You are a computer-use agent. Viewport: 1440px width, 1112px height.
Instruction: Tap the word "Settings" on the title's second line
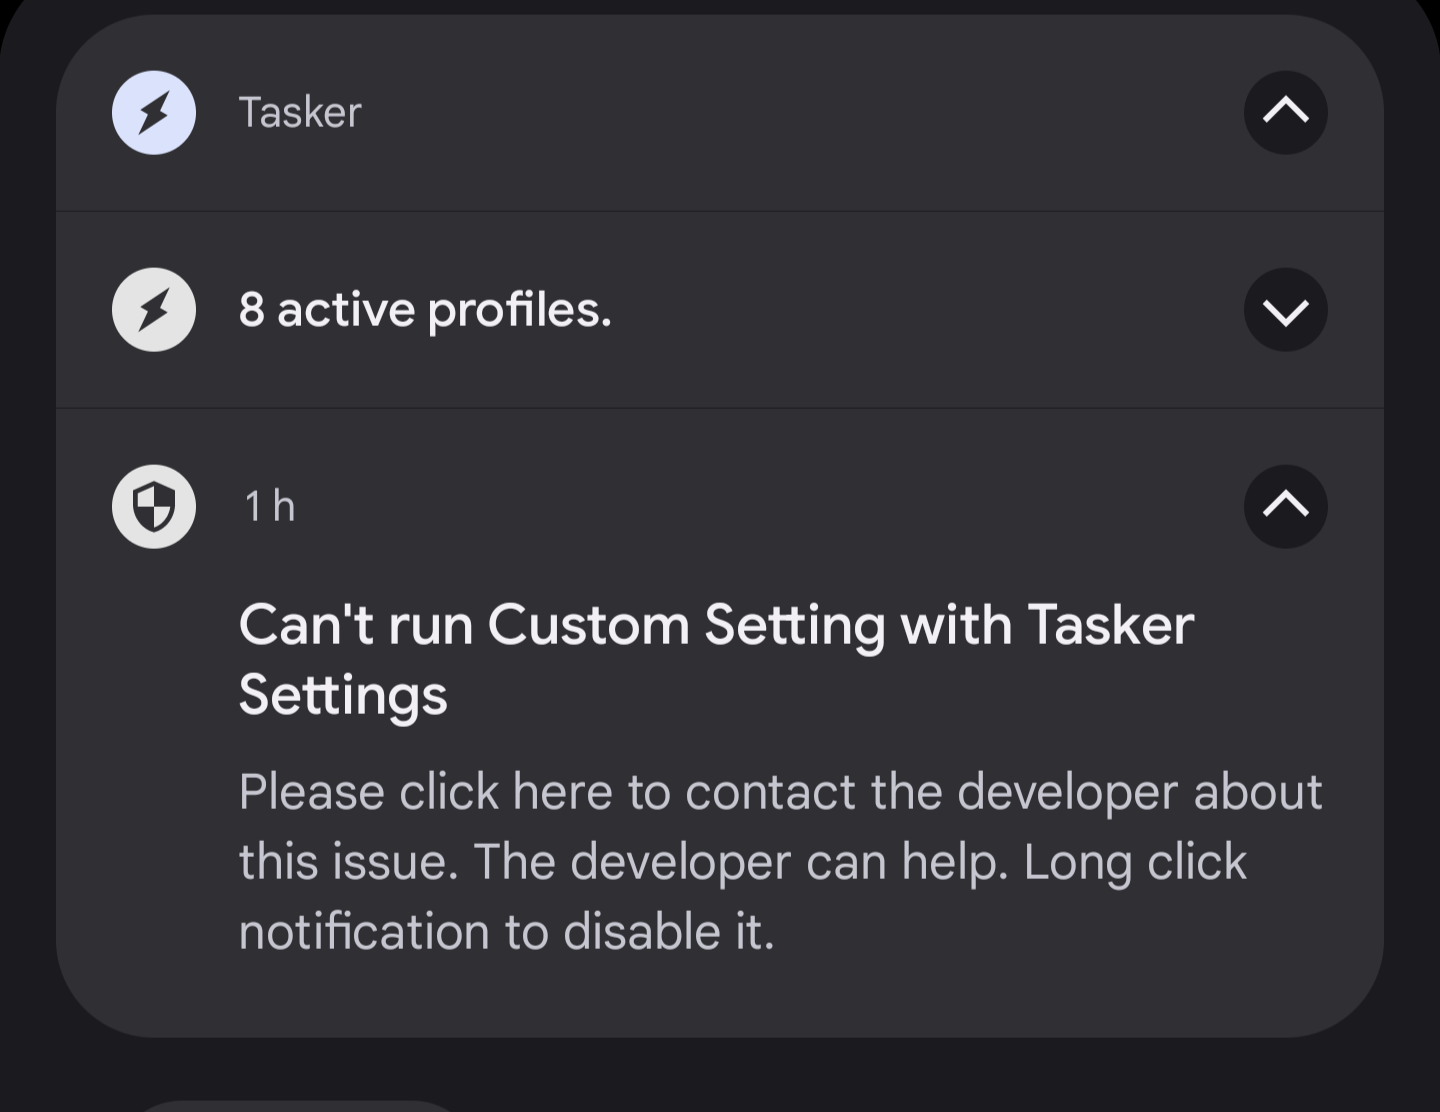point(343,694)
